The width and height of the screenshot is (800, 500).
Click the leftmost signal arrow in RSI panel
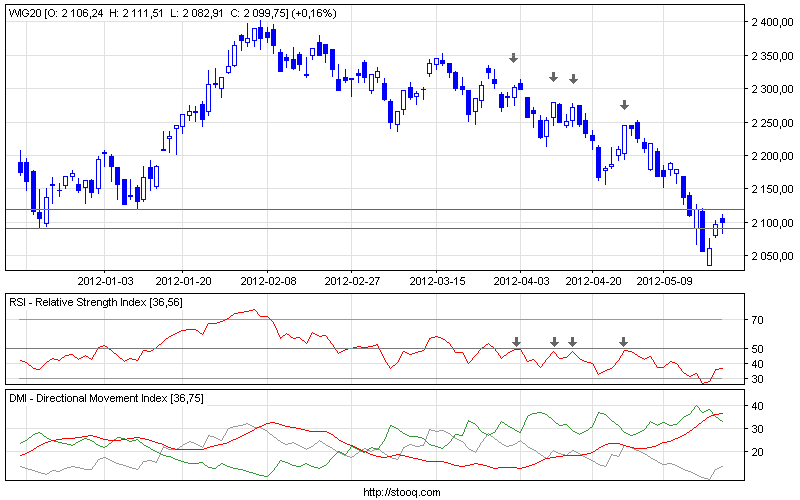[516, 341]
